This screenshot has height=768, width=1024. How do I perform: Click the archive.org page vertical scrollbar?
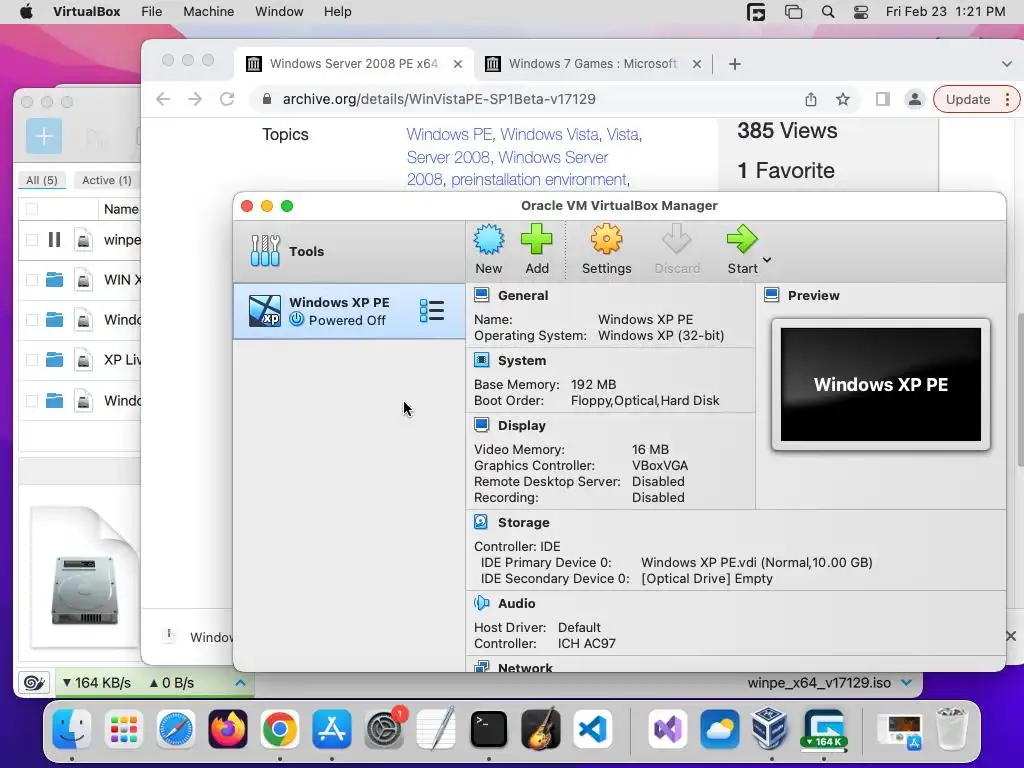[1019, 389]
